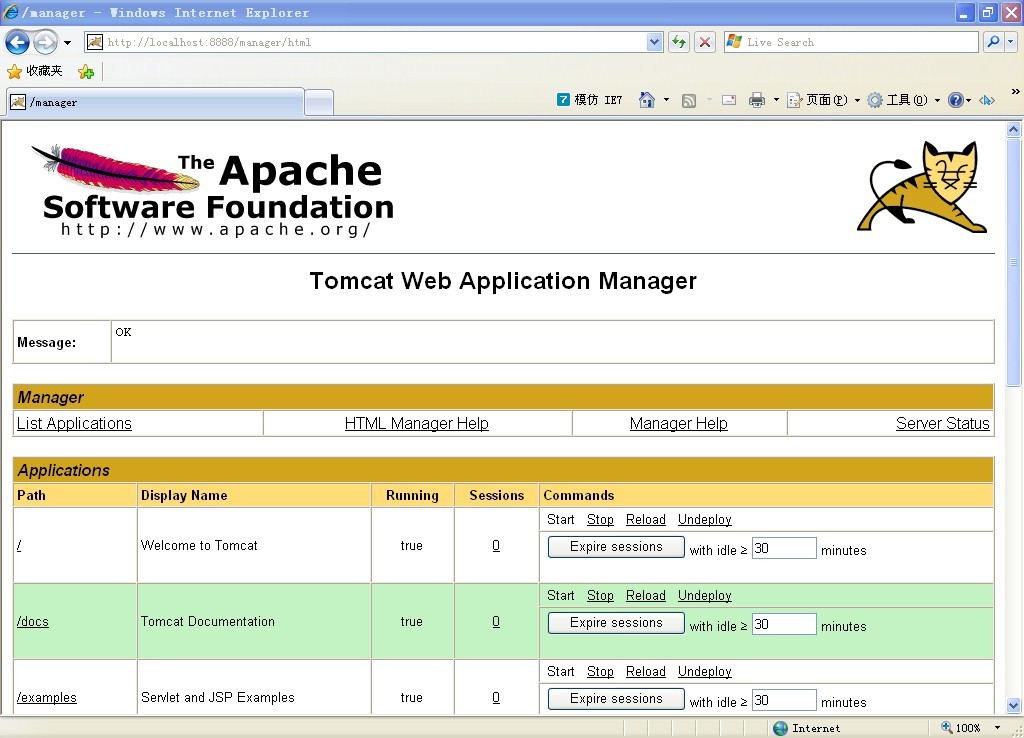Run search with the magnifier icon

click(993, 42)
